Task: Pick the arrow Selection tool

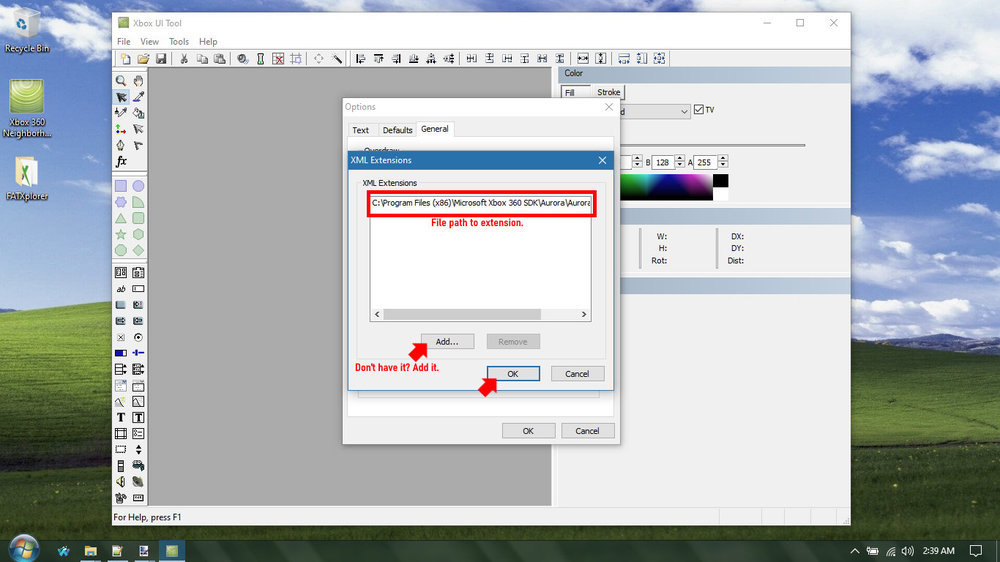Action: pos(121,97)
